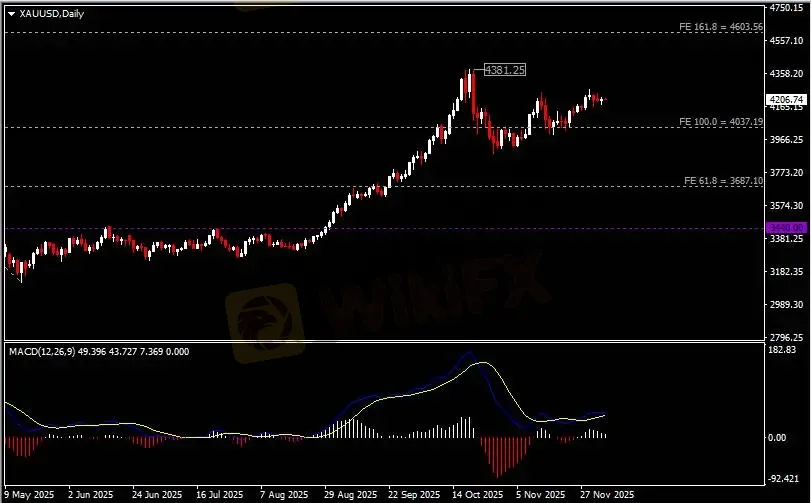811x503 pixels.
Task: Click the 27 Nov 2025 date label
Action: tap(607, 494)
